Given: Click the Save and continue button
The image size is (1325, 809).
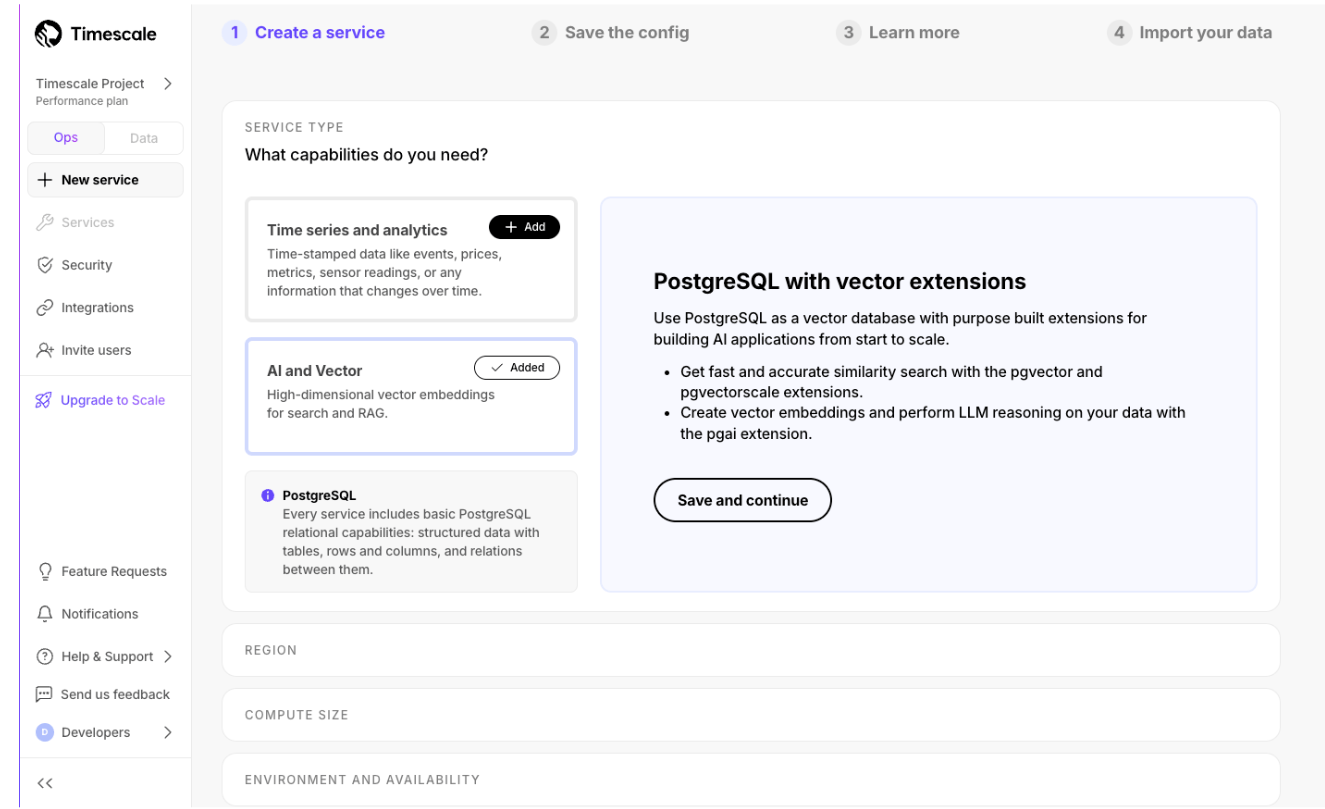Looking at the screenshot, I should coord(742,500).
